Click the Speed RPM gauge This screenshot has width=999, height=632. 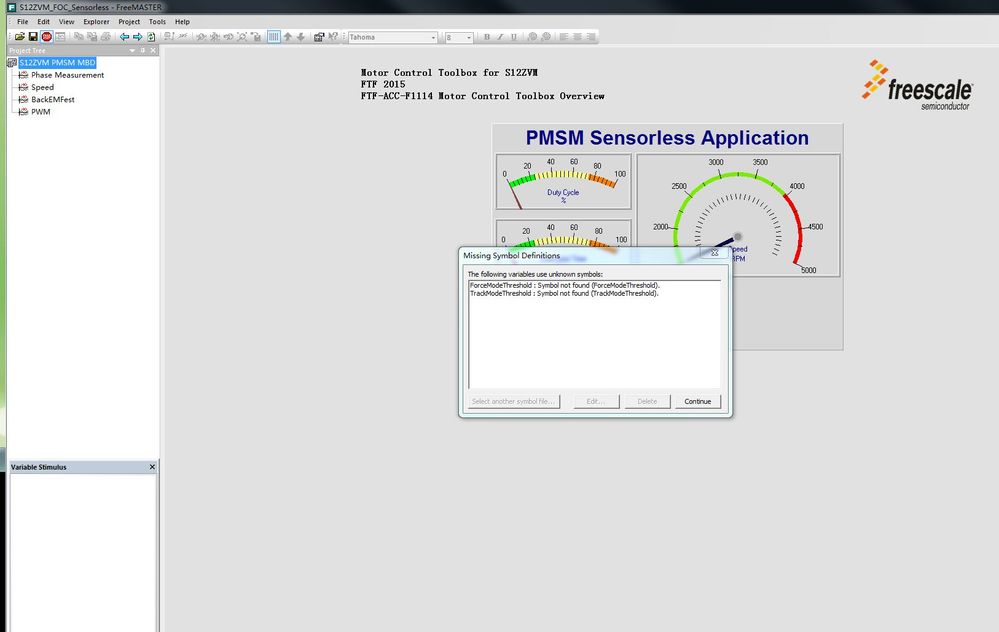(x=738, y=215)
